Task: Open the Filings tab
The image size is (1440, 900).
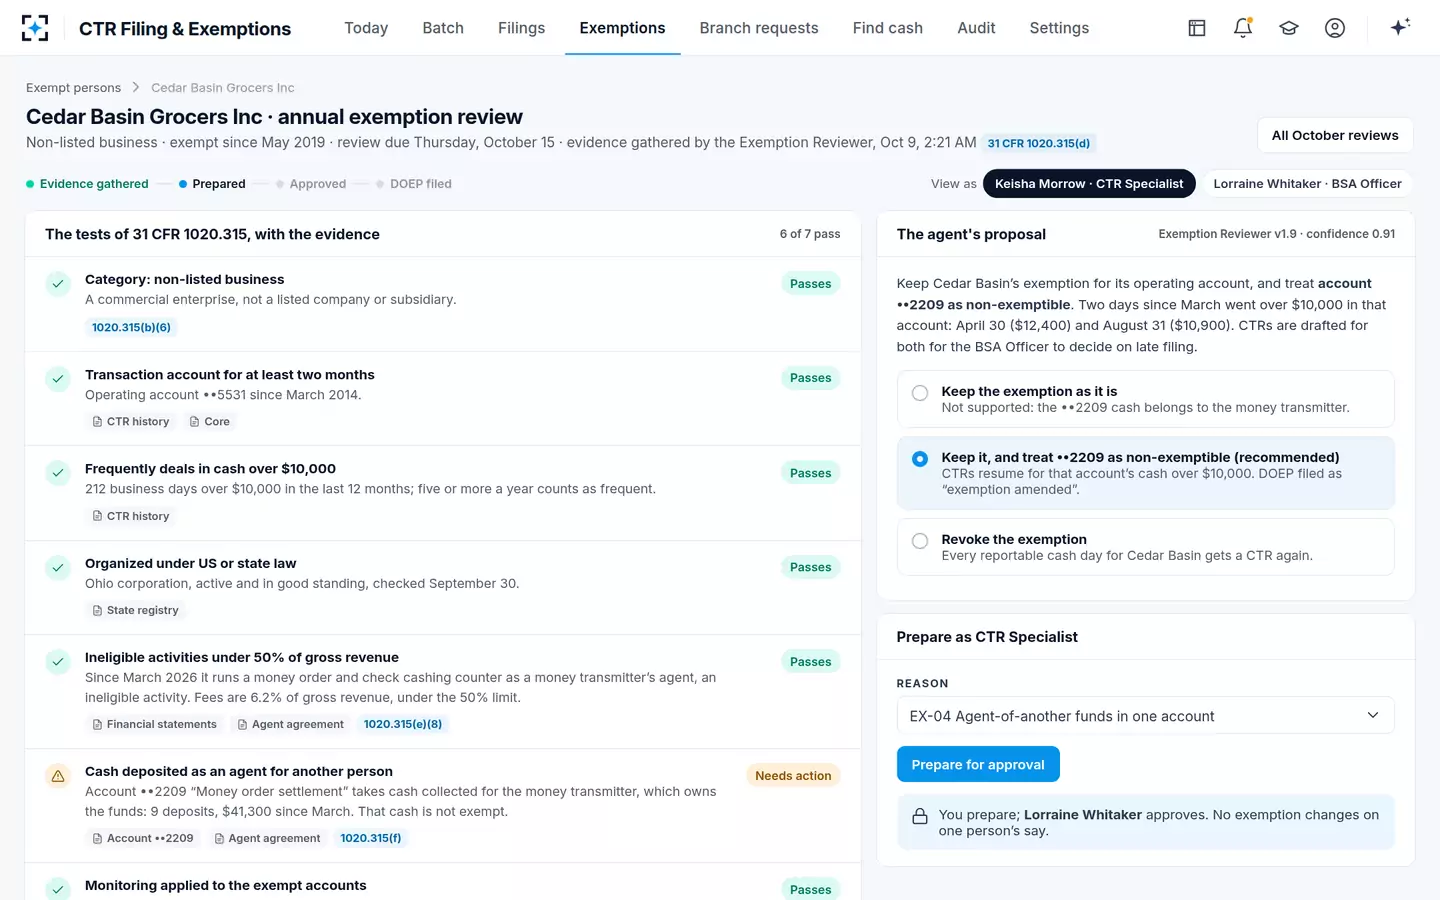Action: [522, 28]
